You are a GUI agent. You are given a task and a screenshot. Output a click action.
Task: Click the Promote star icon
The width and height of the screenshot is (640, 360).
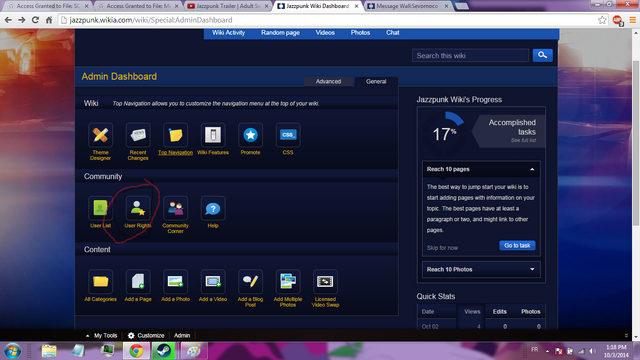coord(251,135)
